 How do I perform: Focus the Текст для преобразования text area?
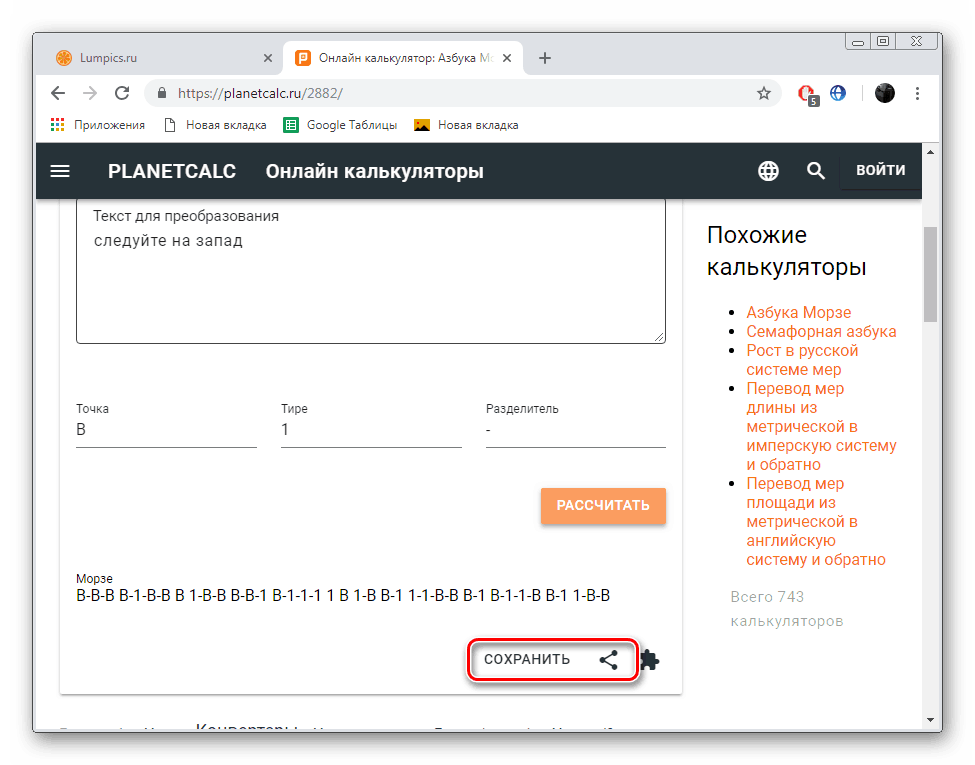(371, 271)
